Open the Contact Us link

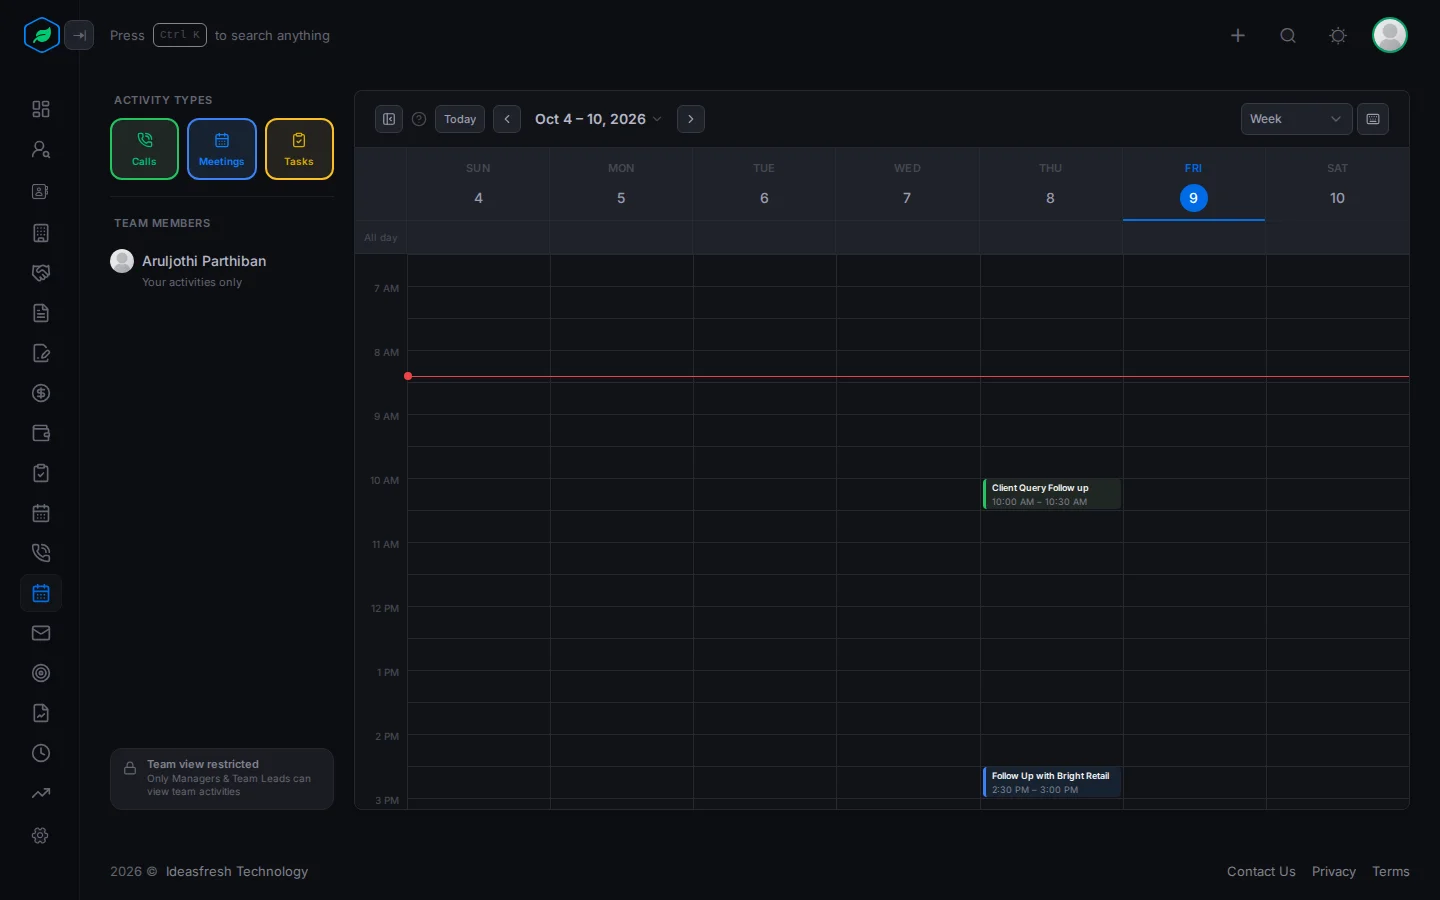click(1261, 872)
